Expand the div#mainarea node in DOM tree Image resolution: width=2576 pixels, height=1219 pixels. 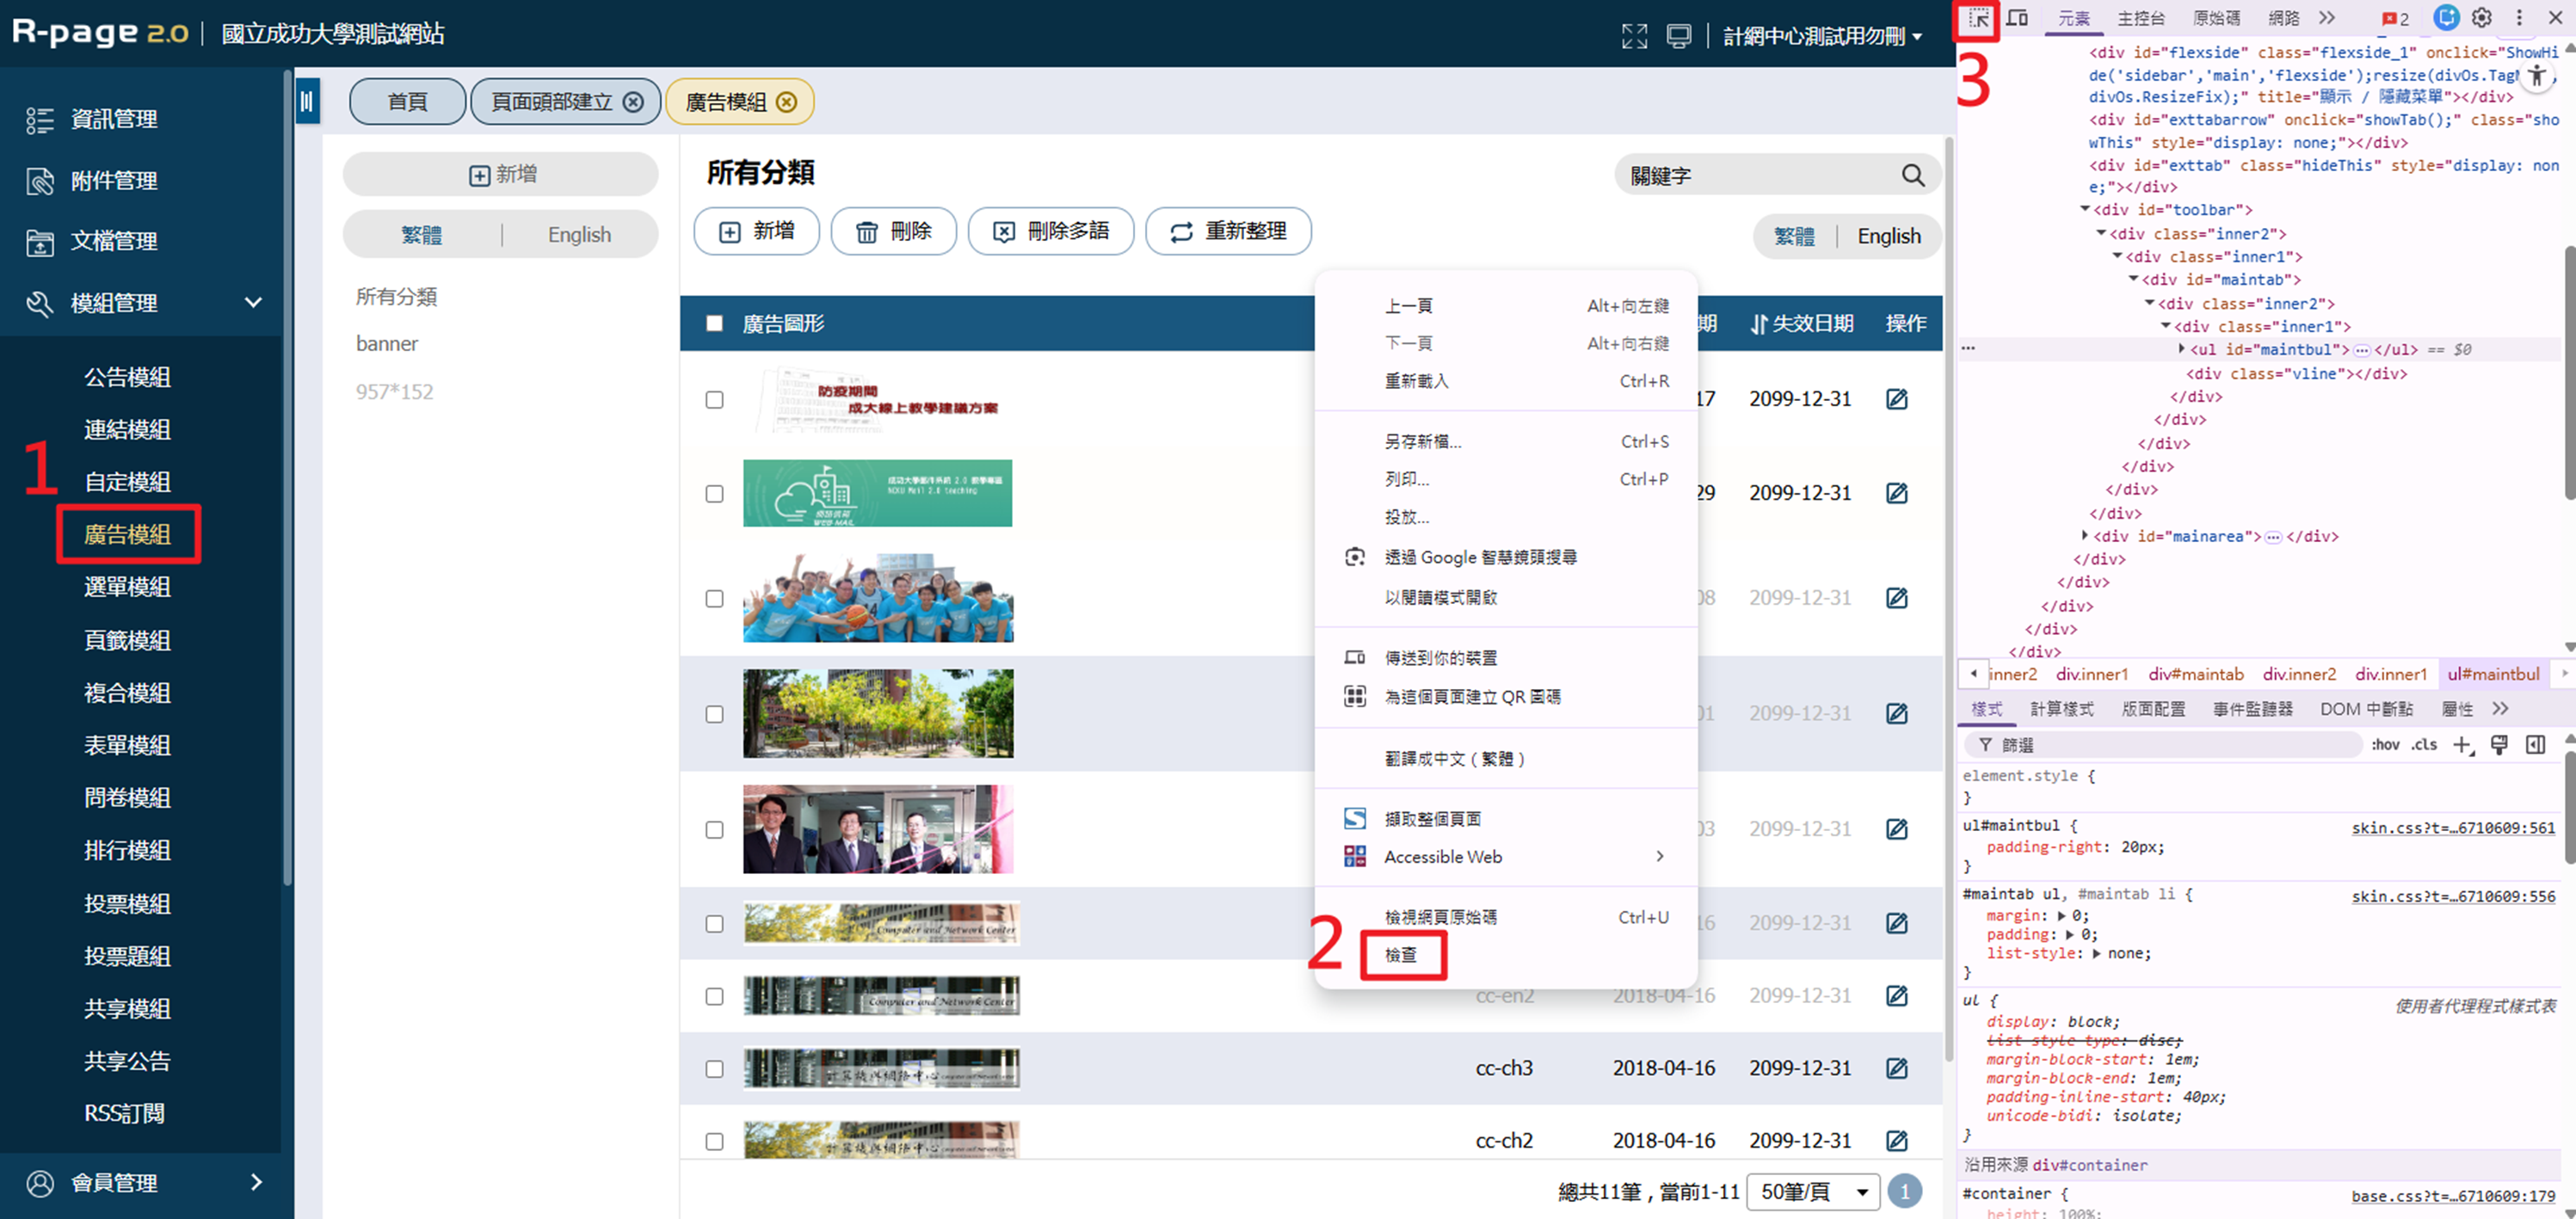2084,536
